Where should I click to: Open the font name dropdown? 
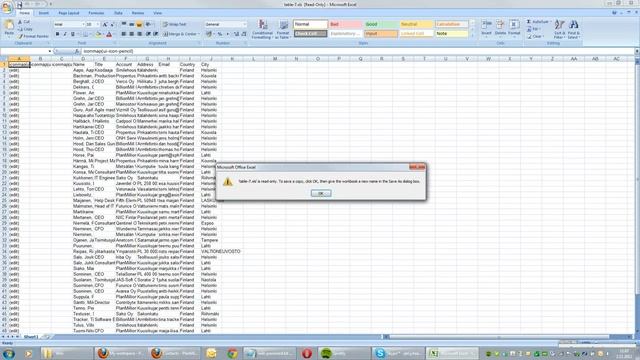[83, 24]
